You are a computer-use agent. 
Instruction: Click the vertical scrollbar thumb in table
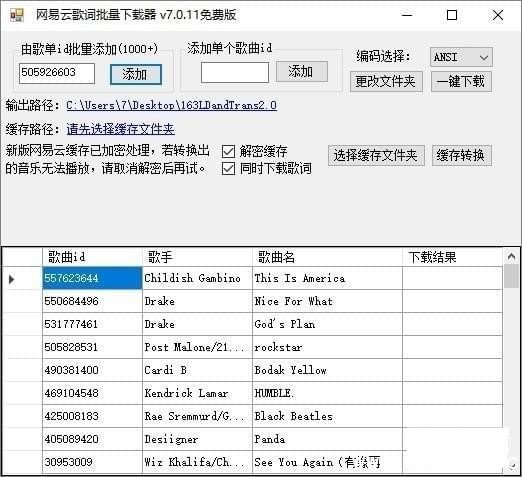pos(511,276)
